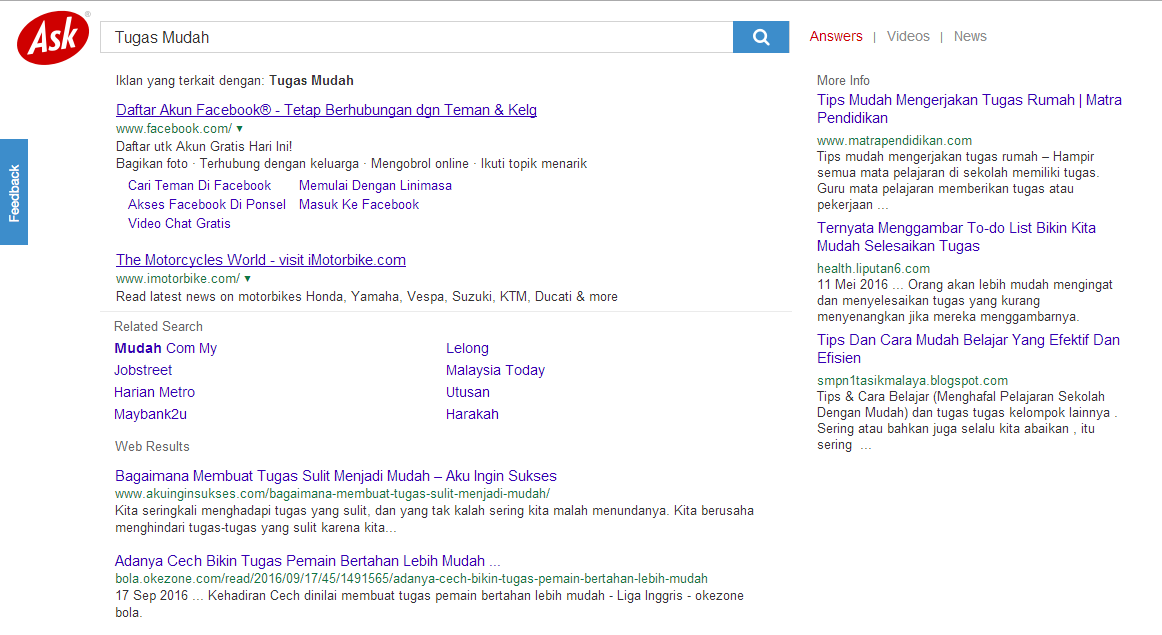The width and height of the screenshot is (1162, 635).
Task: Open Tips Mudah Mengerjakan Tugas Rumah link
Action: pos(969,109)
